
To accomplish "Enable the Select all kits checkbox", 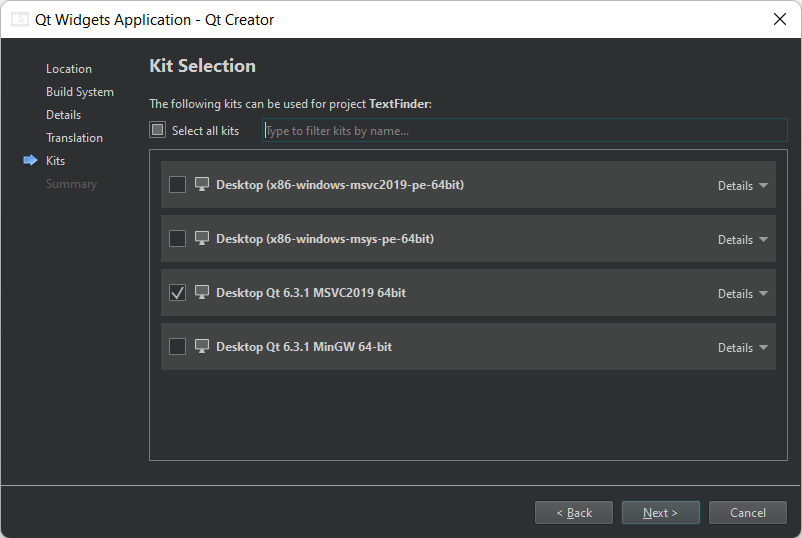I will [157, 130].
